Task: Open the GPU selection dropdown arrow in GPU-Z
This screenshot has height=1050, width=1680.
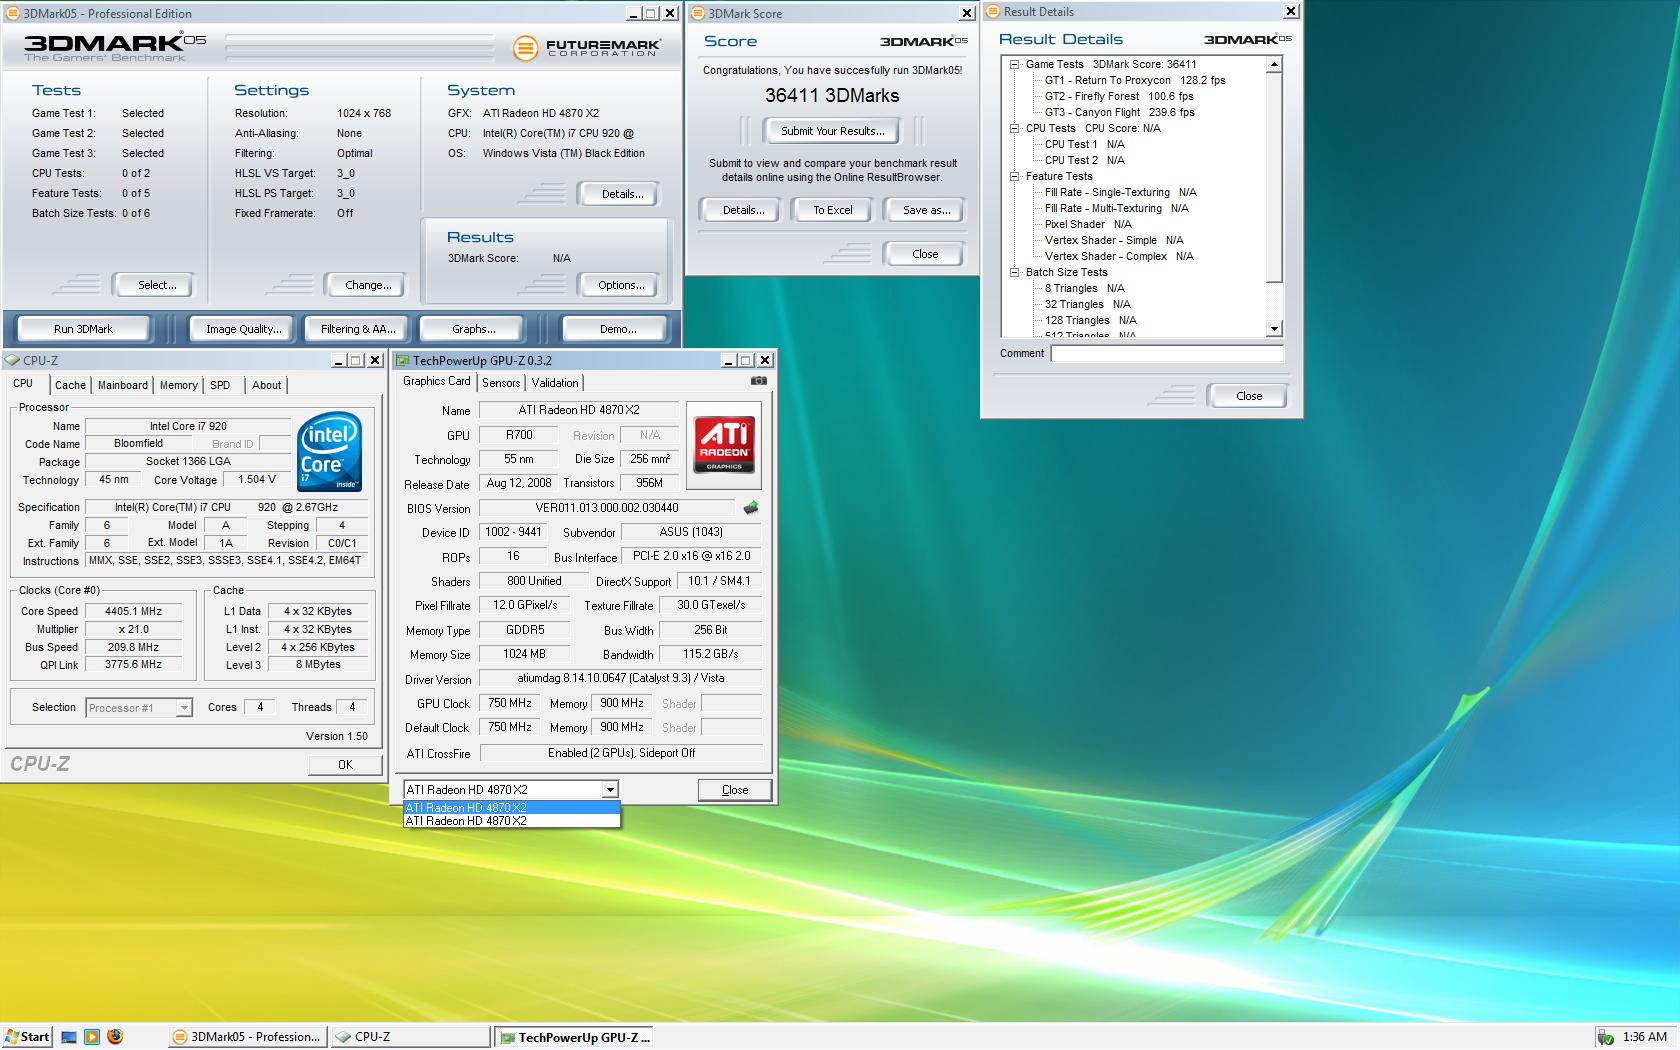Action: [x=610, y=790]
